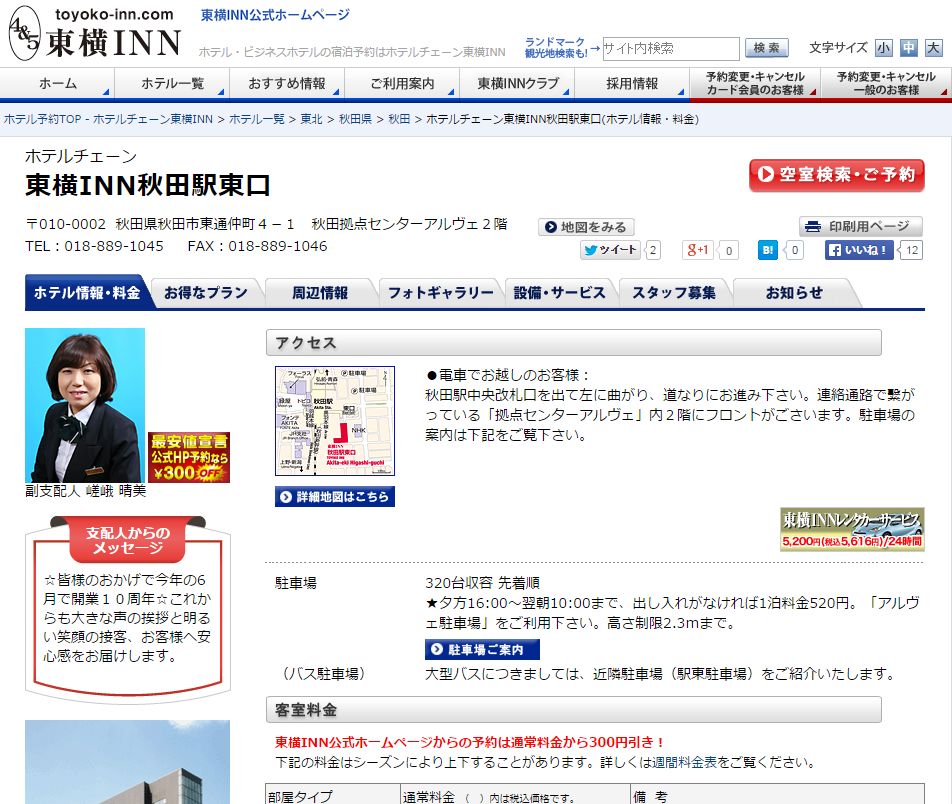Set font size to medium 中
The width and height of the screenshot is (952, 804).
point(908,48)
